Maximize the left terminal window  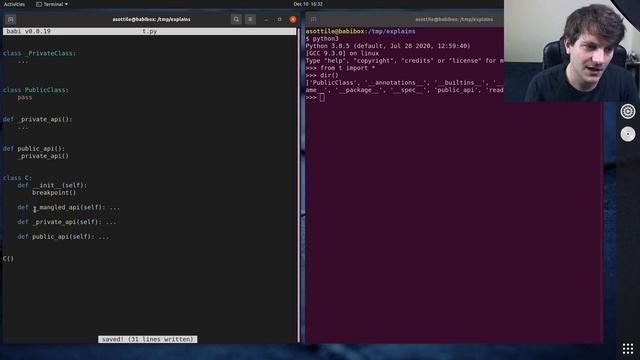(280, 19)
